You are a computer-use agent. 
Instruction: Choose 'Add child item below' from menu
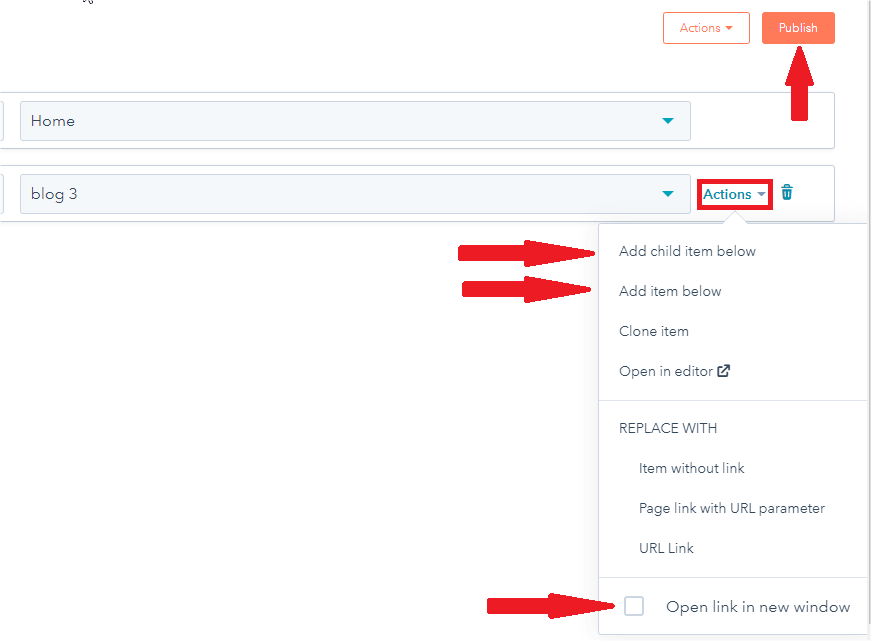tap(687, 251)
